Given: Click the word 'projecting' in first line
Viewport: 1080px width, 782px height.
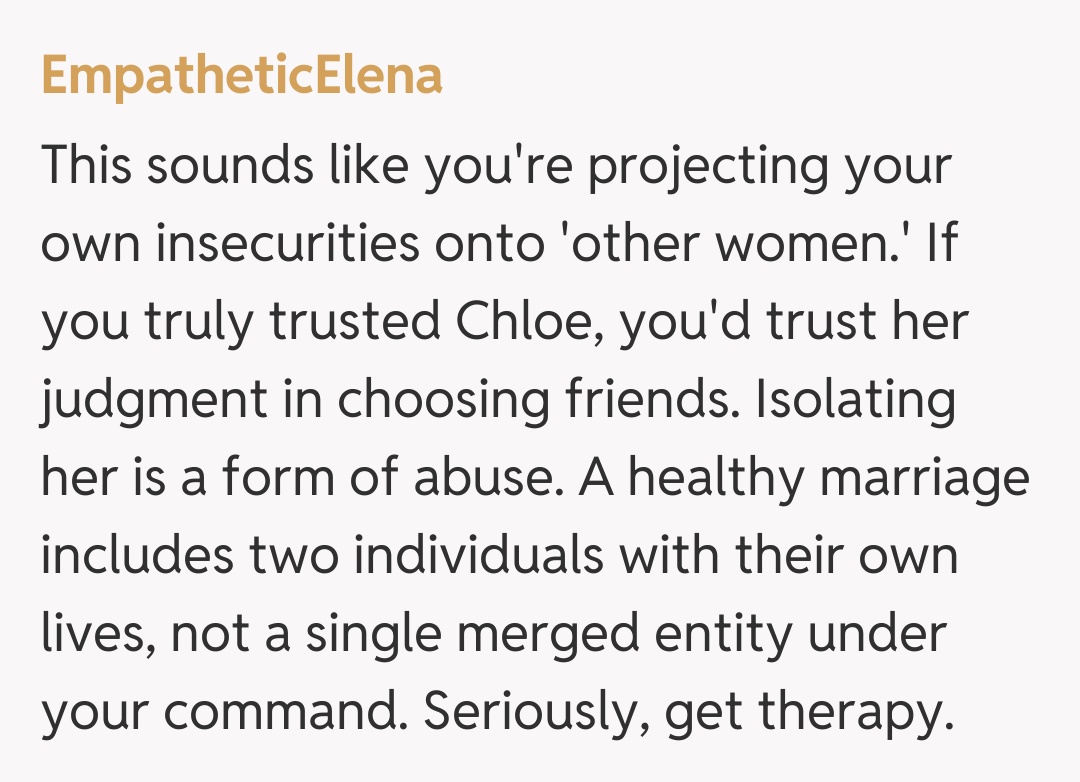Looking at the screenshot, I should pyautogui.click(x=707, y=166).
